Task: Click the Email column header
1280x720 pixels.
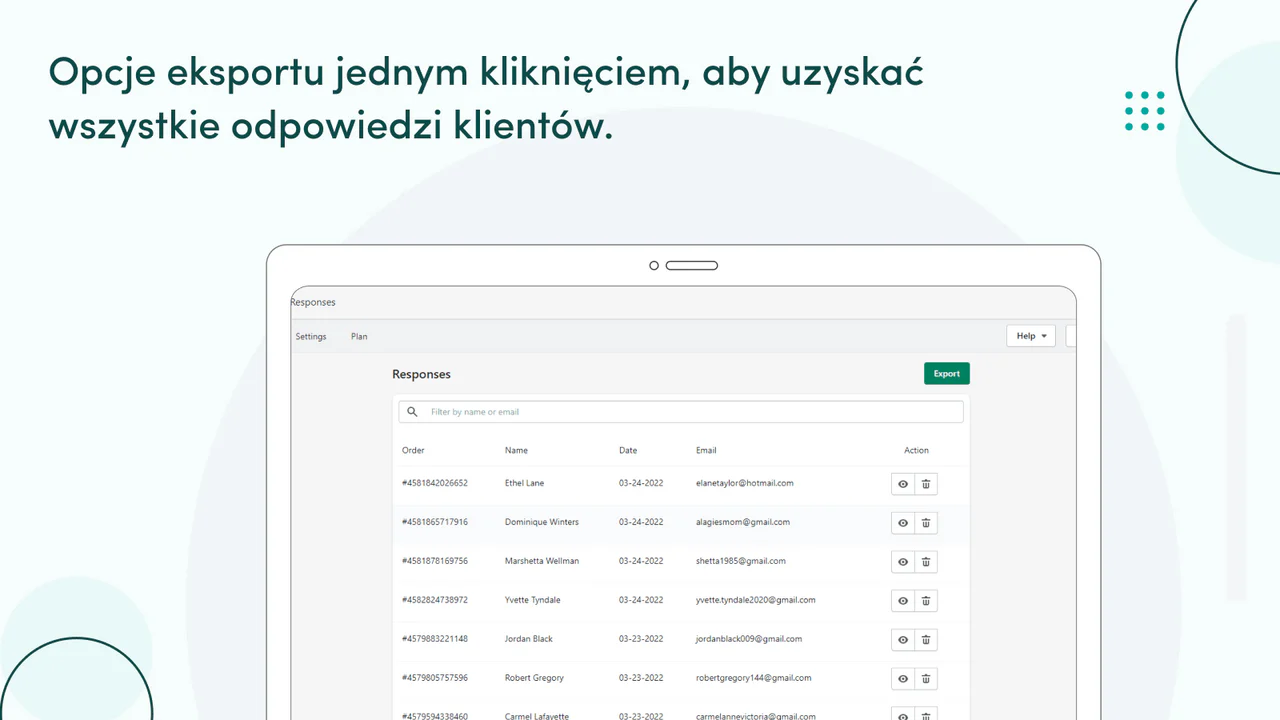Action: point(706,451)
